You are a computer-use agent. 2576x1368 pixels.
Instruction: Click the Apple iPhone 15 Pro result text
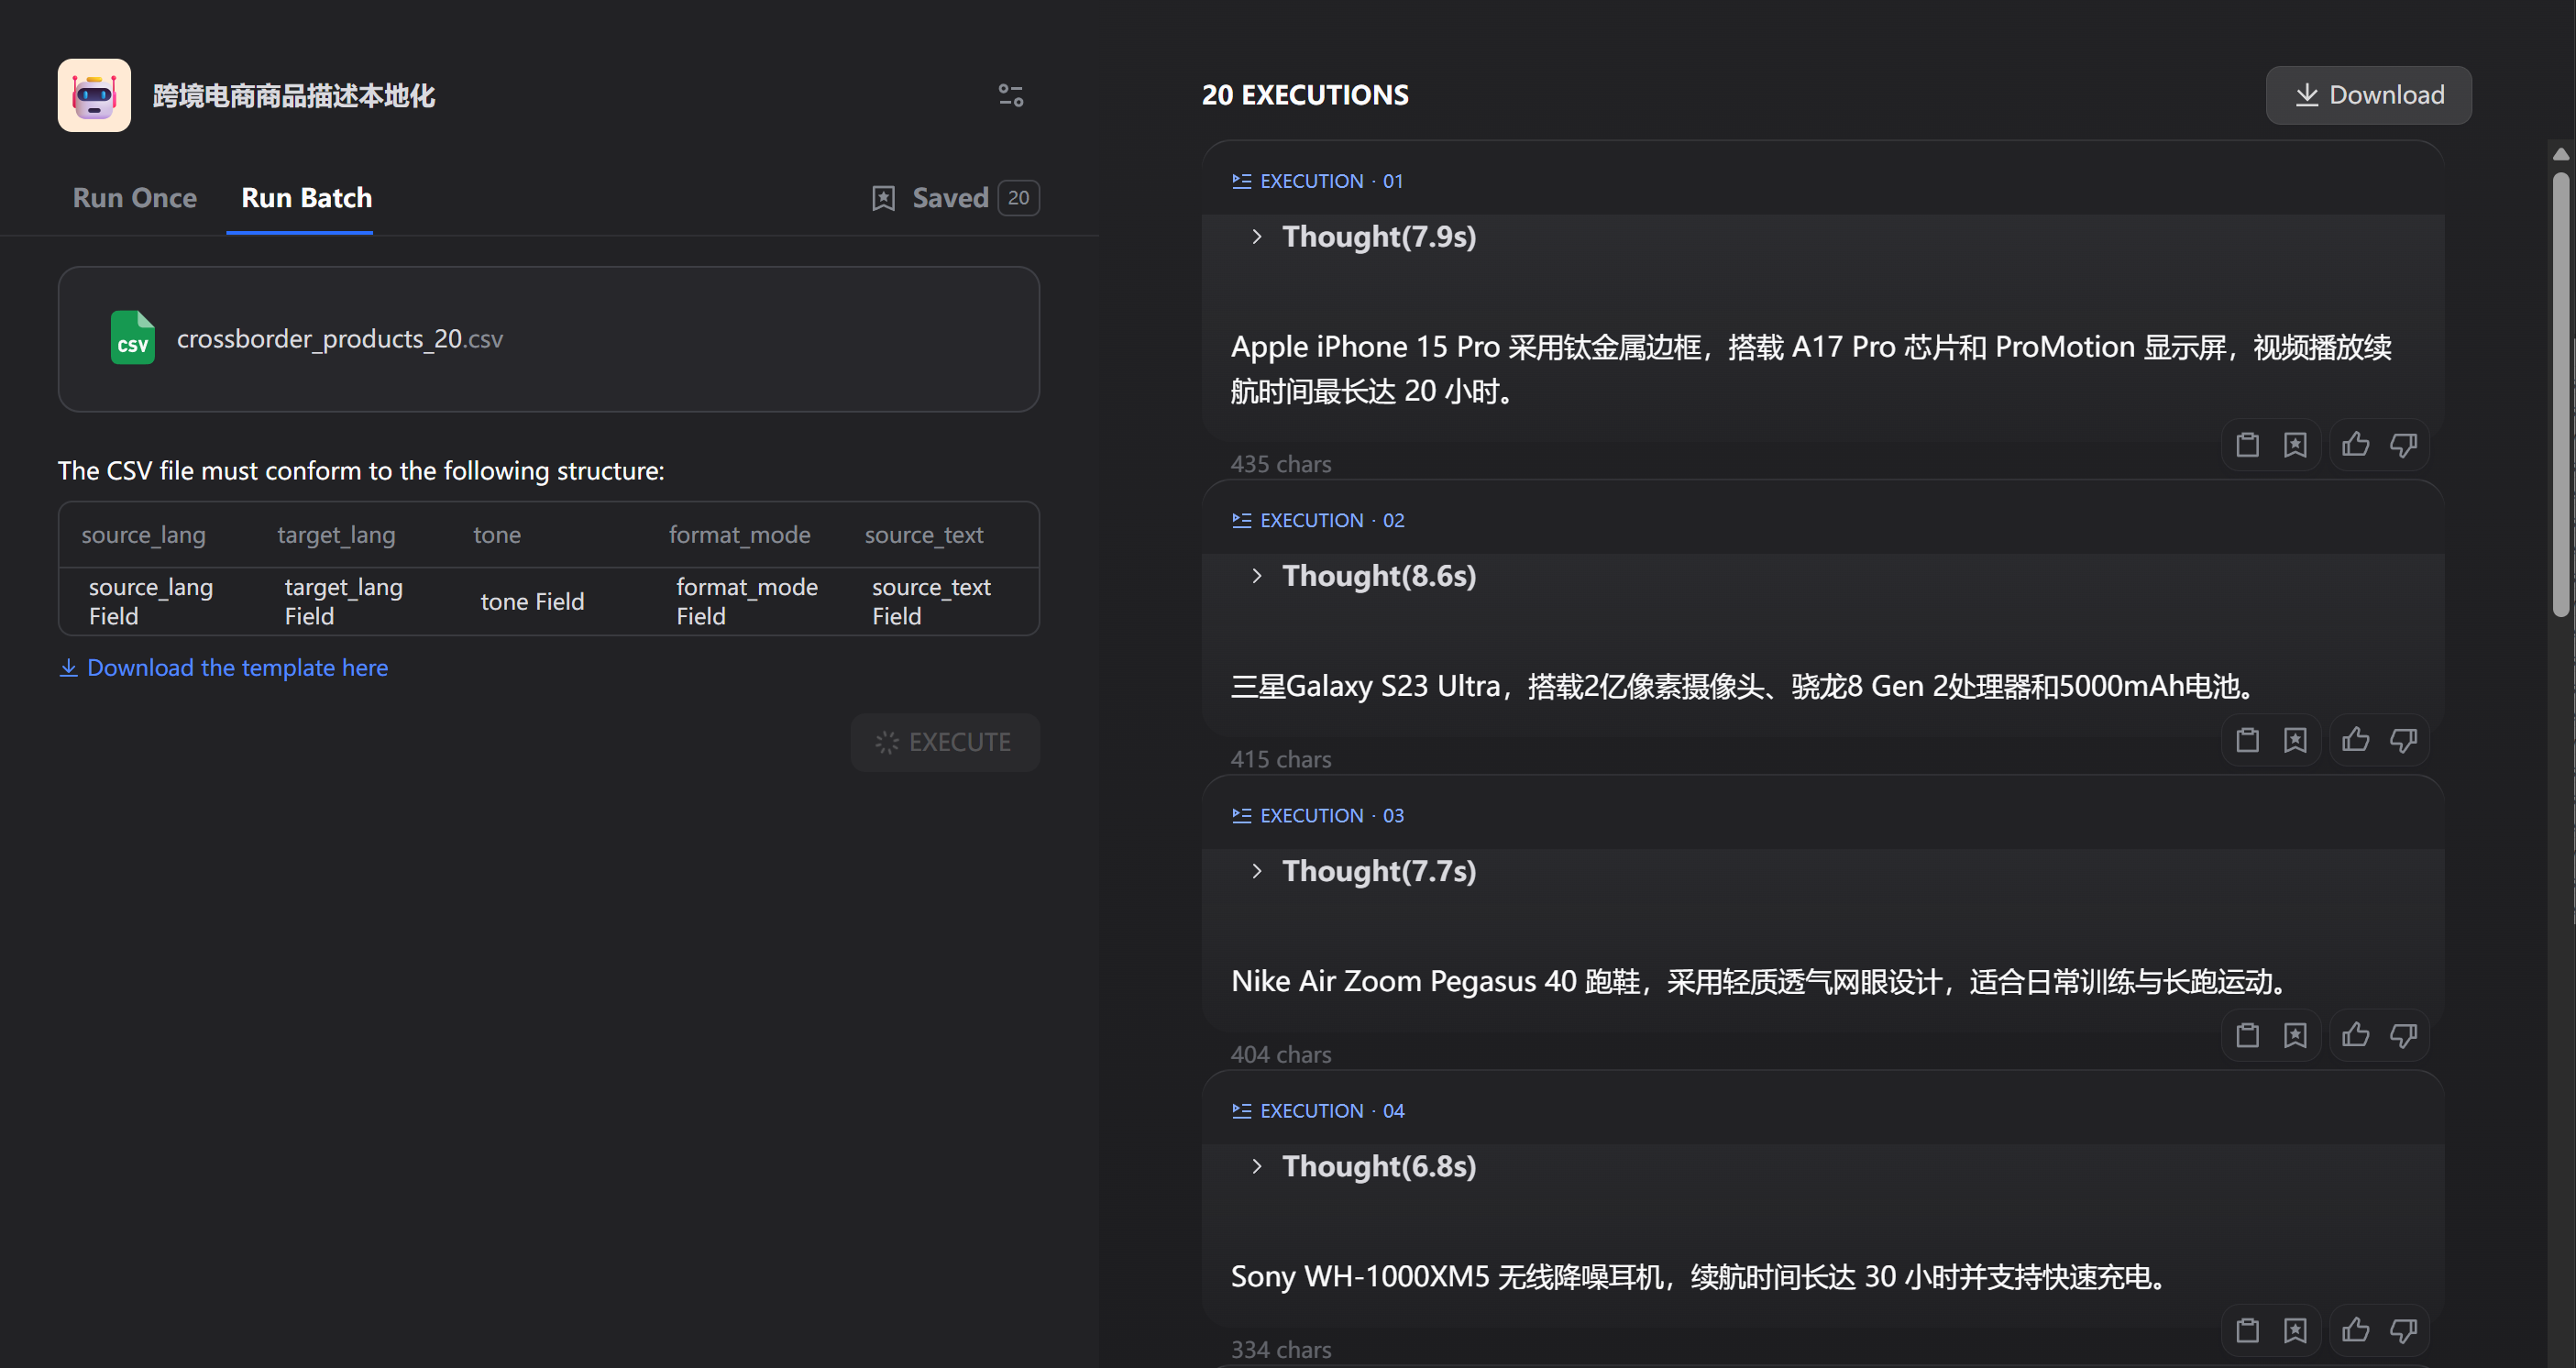pyautogui.click(x=1811, y=369)
